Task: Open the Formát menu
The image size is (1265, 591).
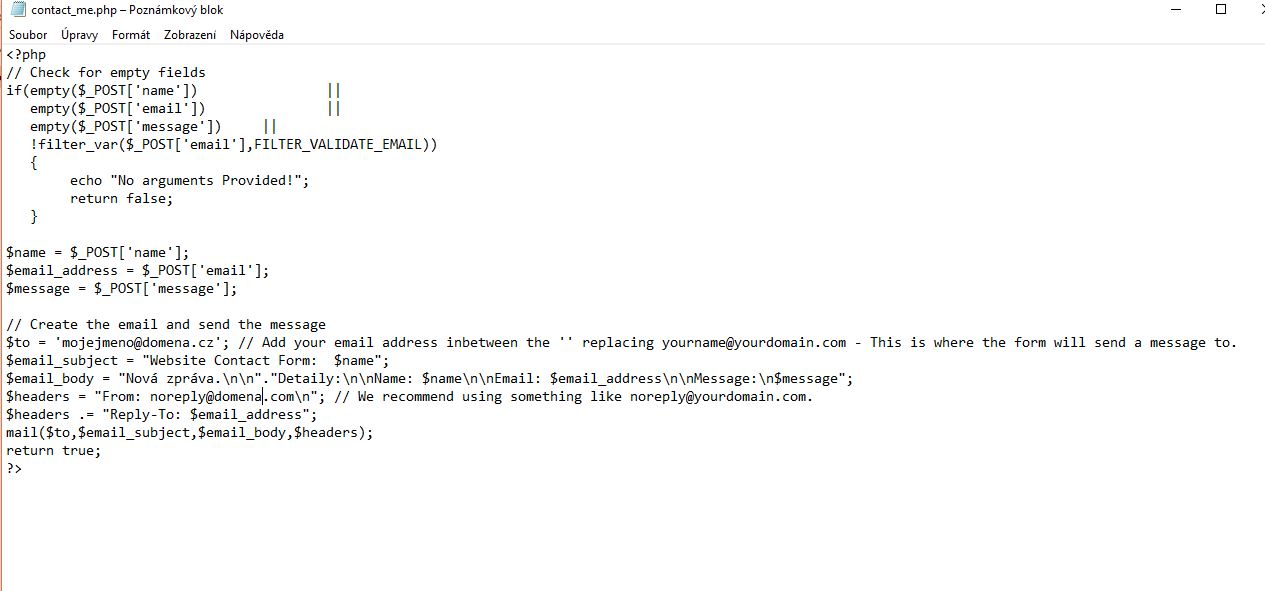Action: click(131, 35)
